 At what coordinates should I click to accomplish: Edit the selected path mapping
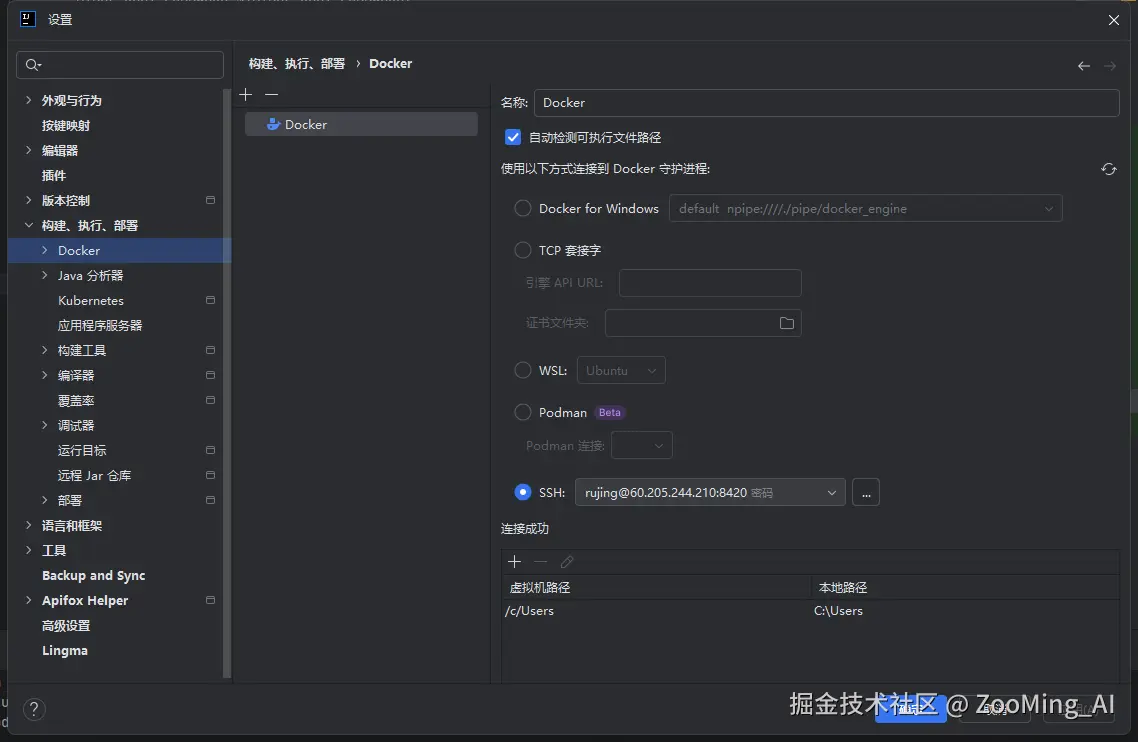click(567, 561)
